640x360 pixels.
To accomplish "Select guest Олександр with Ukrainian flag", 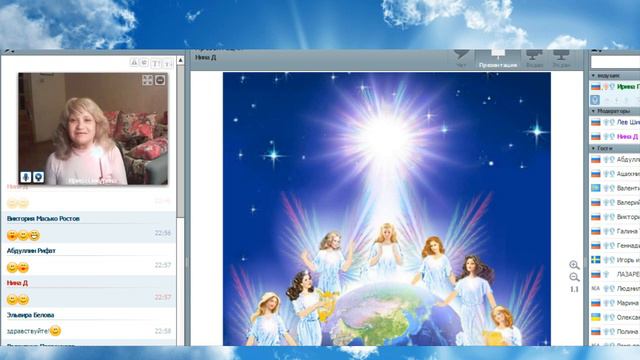I will tap(615, 317).
